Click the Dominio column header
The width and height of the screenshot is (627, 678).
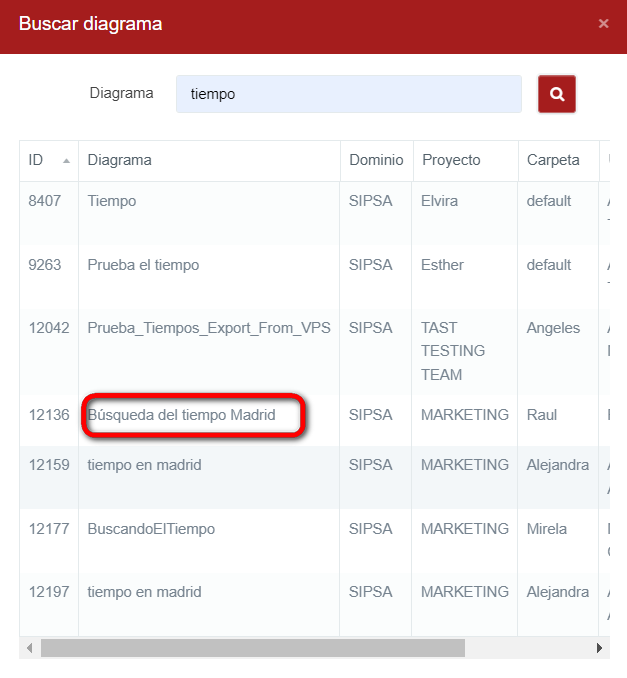click(376, 160)
